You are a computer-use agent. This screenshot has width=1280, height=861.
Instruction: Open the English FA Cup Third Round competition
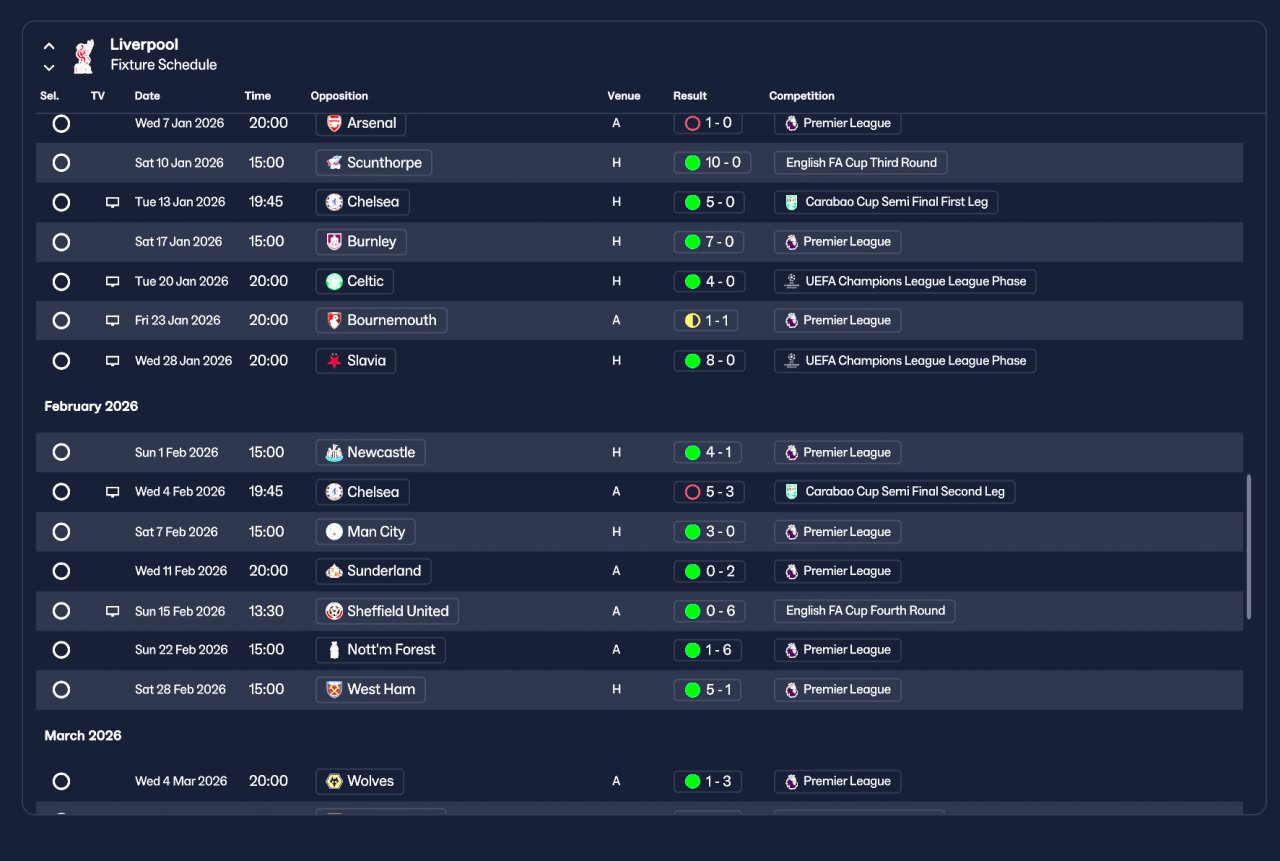pos(861,163)
